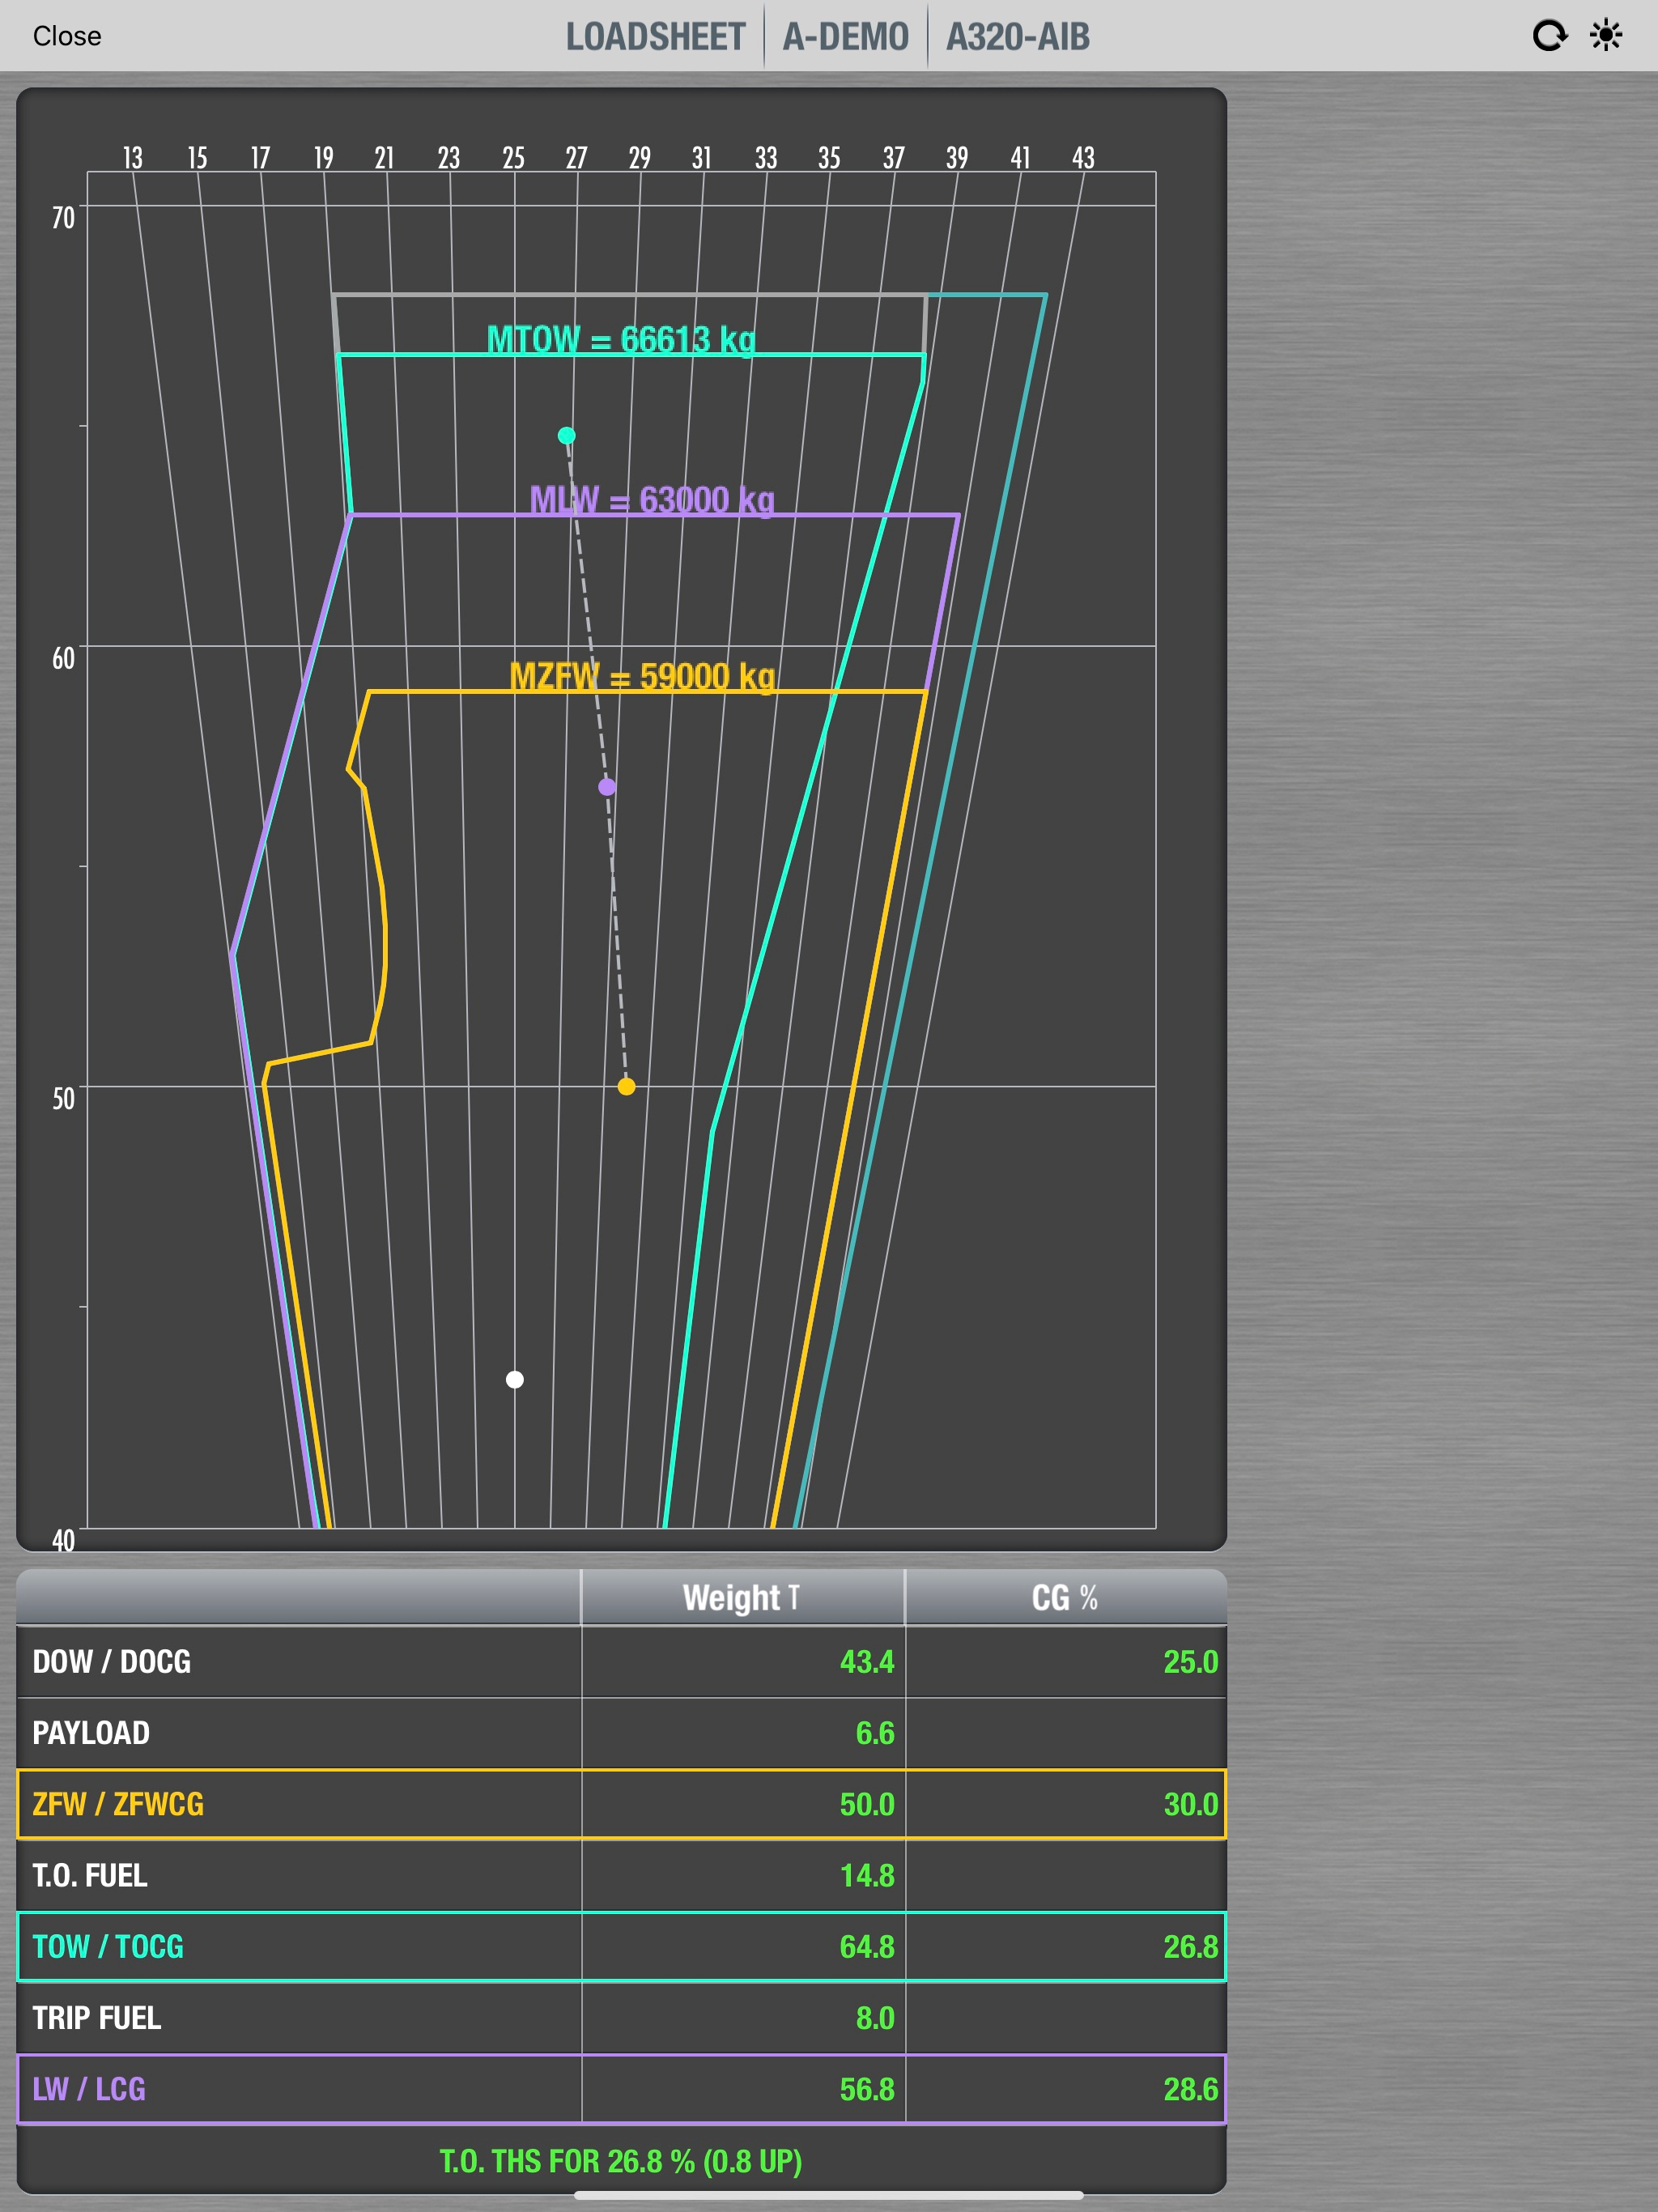Tap the T.O. THS trim setting text
Viewport: 1658px width, 2212px height.
(621, 2161)
